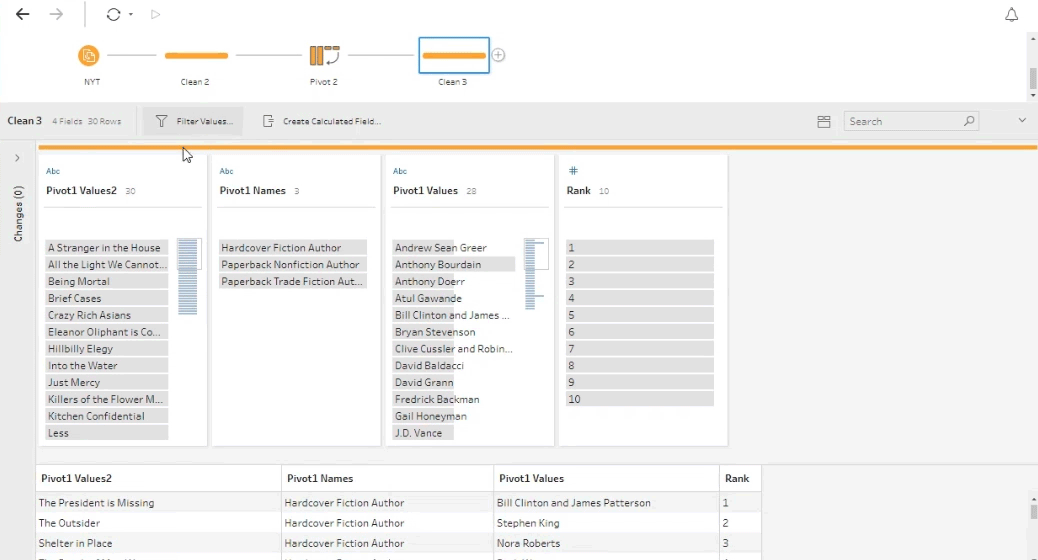Click the plus icon after Clean 3
Viewport: 1038px width, 560px height.
498,56
